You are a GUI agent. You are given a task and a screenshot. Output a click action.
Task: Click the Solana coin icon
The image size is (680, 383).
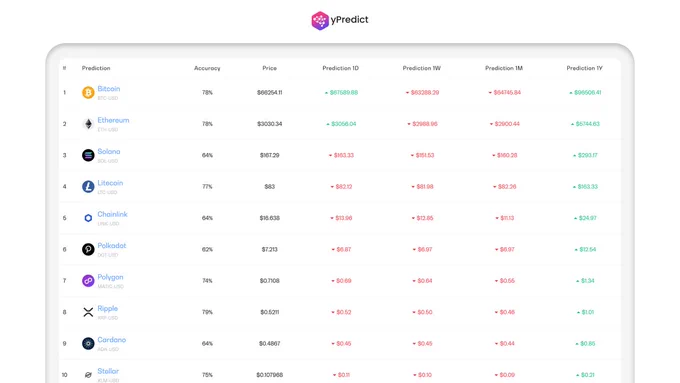point(88,155)
